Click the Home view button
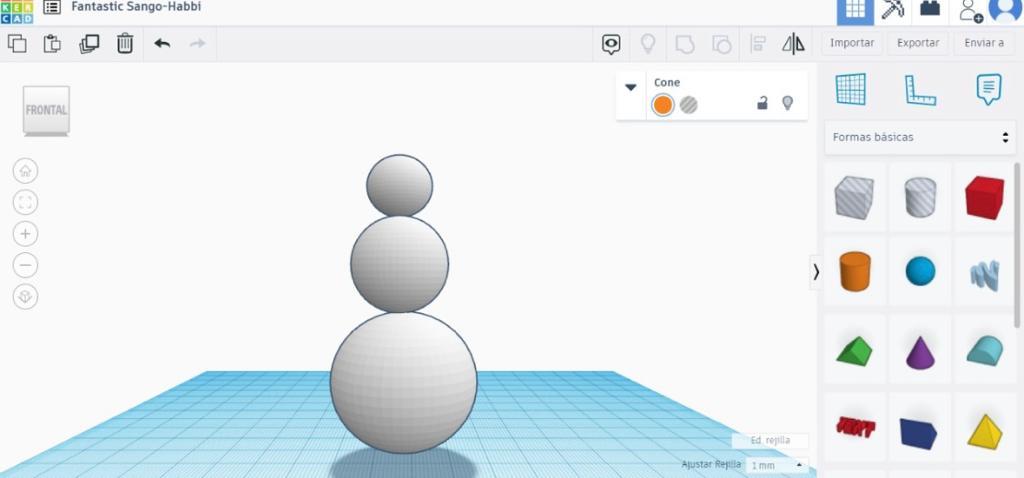Viewport: 1024px width, 478px height. click(25, 171)
